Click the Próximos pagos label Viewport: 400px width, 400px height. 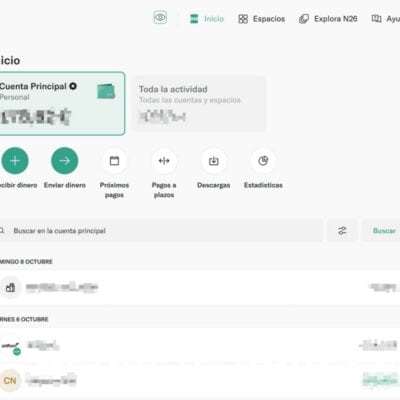[114, 190]
